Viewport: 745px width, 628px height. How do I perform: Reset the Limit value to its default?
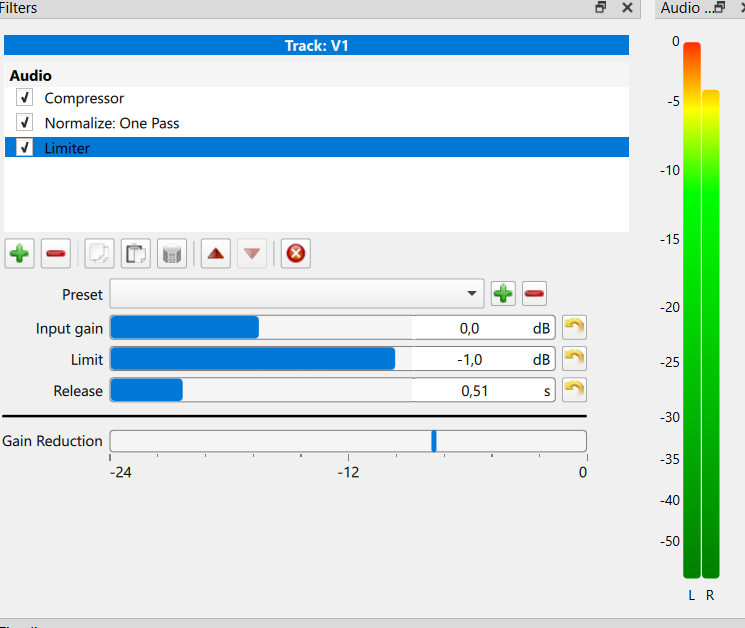tap(574, 359)
